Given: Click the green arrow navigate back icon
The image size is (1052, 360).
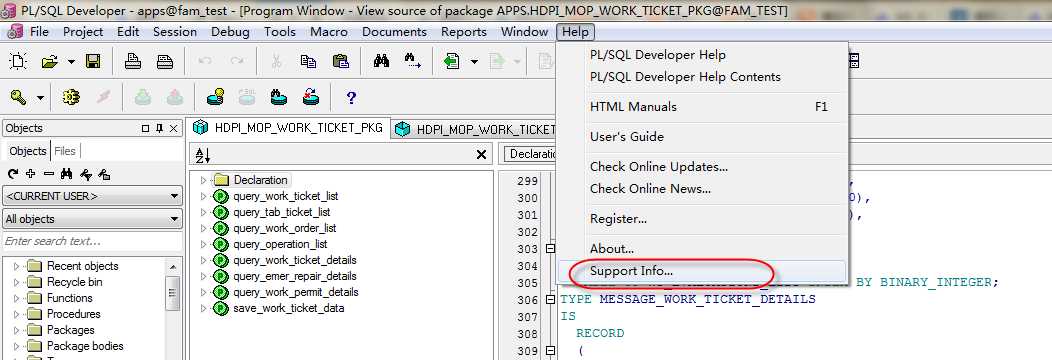Looking at the screenshot, I should (452, 62).
